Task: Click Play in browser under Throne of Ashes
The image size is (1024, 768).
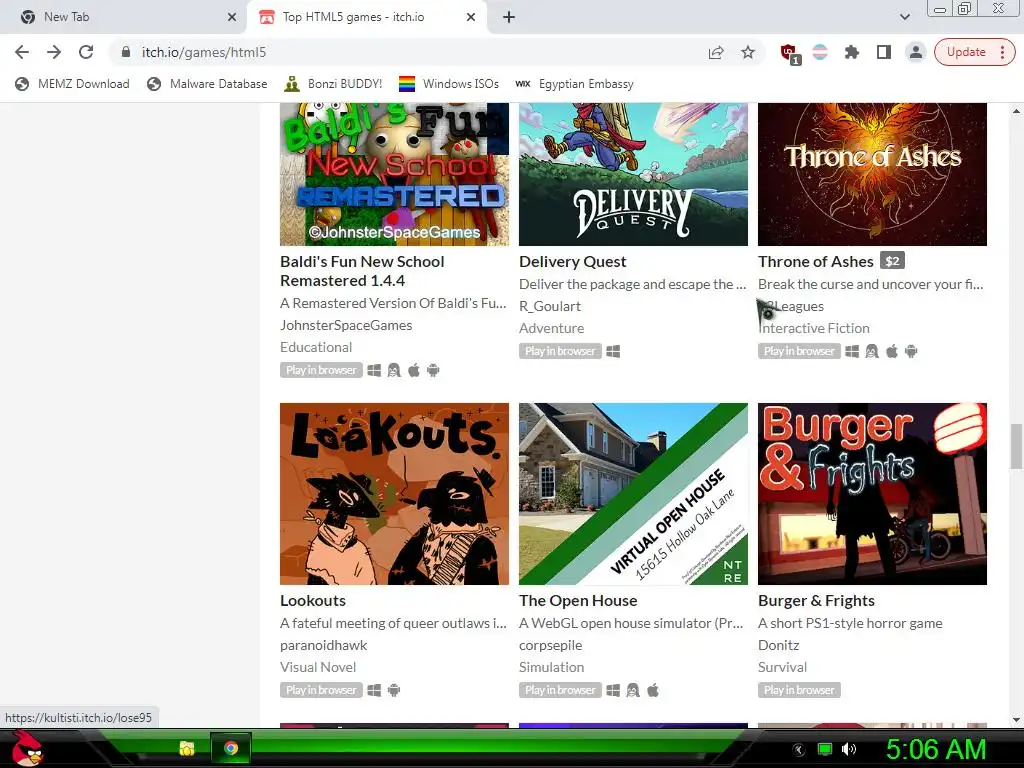Action: coord(799,351)
